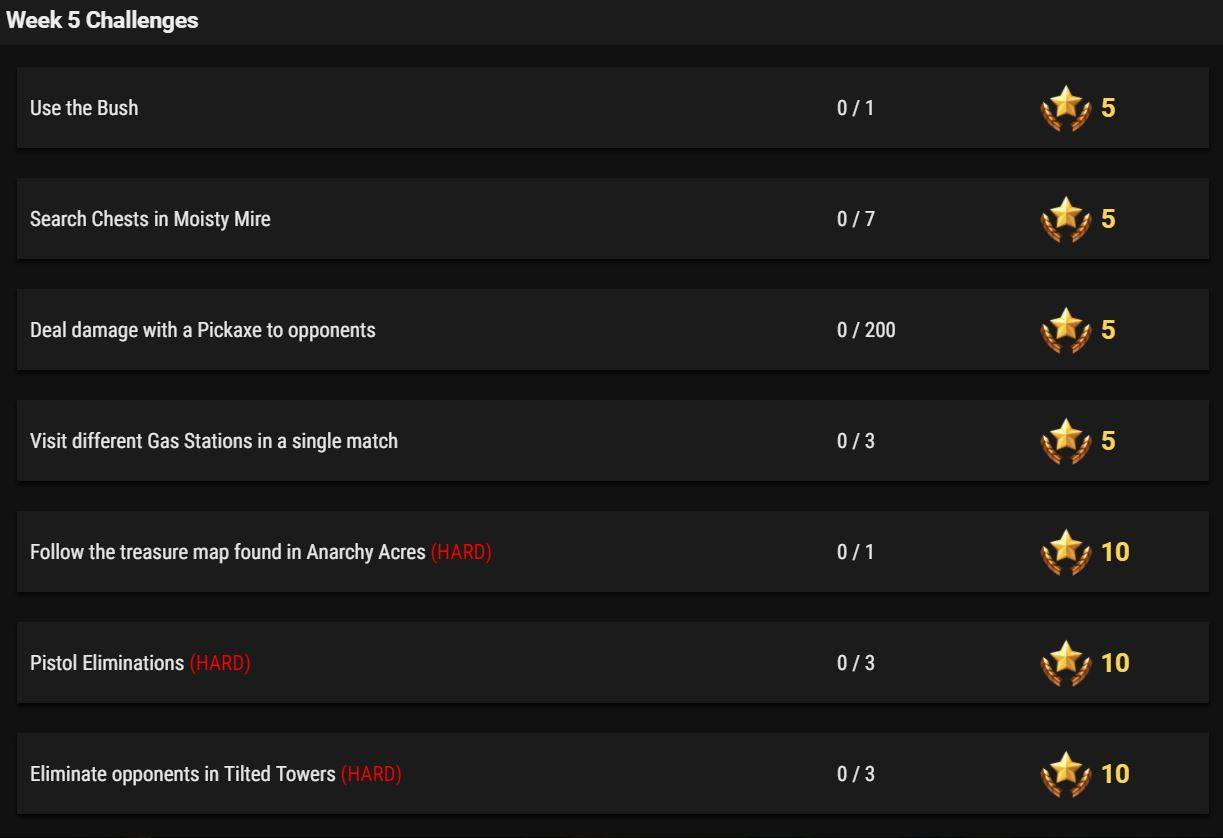Select the star icon for the Anarchy Acres treasure map
The width and height of the screenshot is (1223, 838).
tap(1066, 552)
